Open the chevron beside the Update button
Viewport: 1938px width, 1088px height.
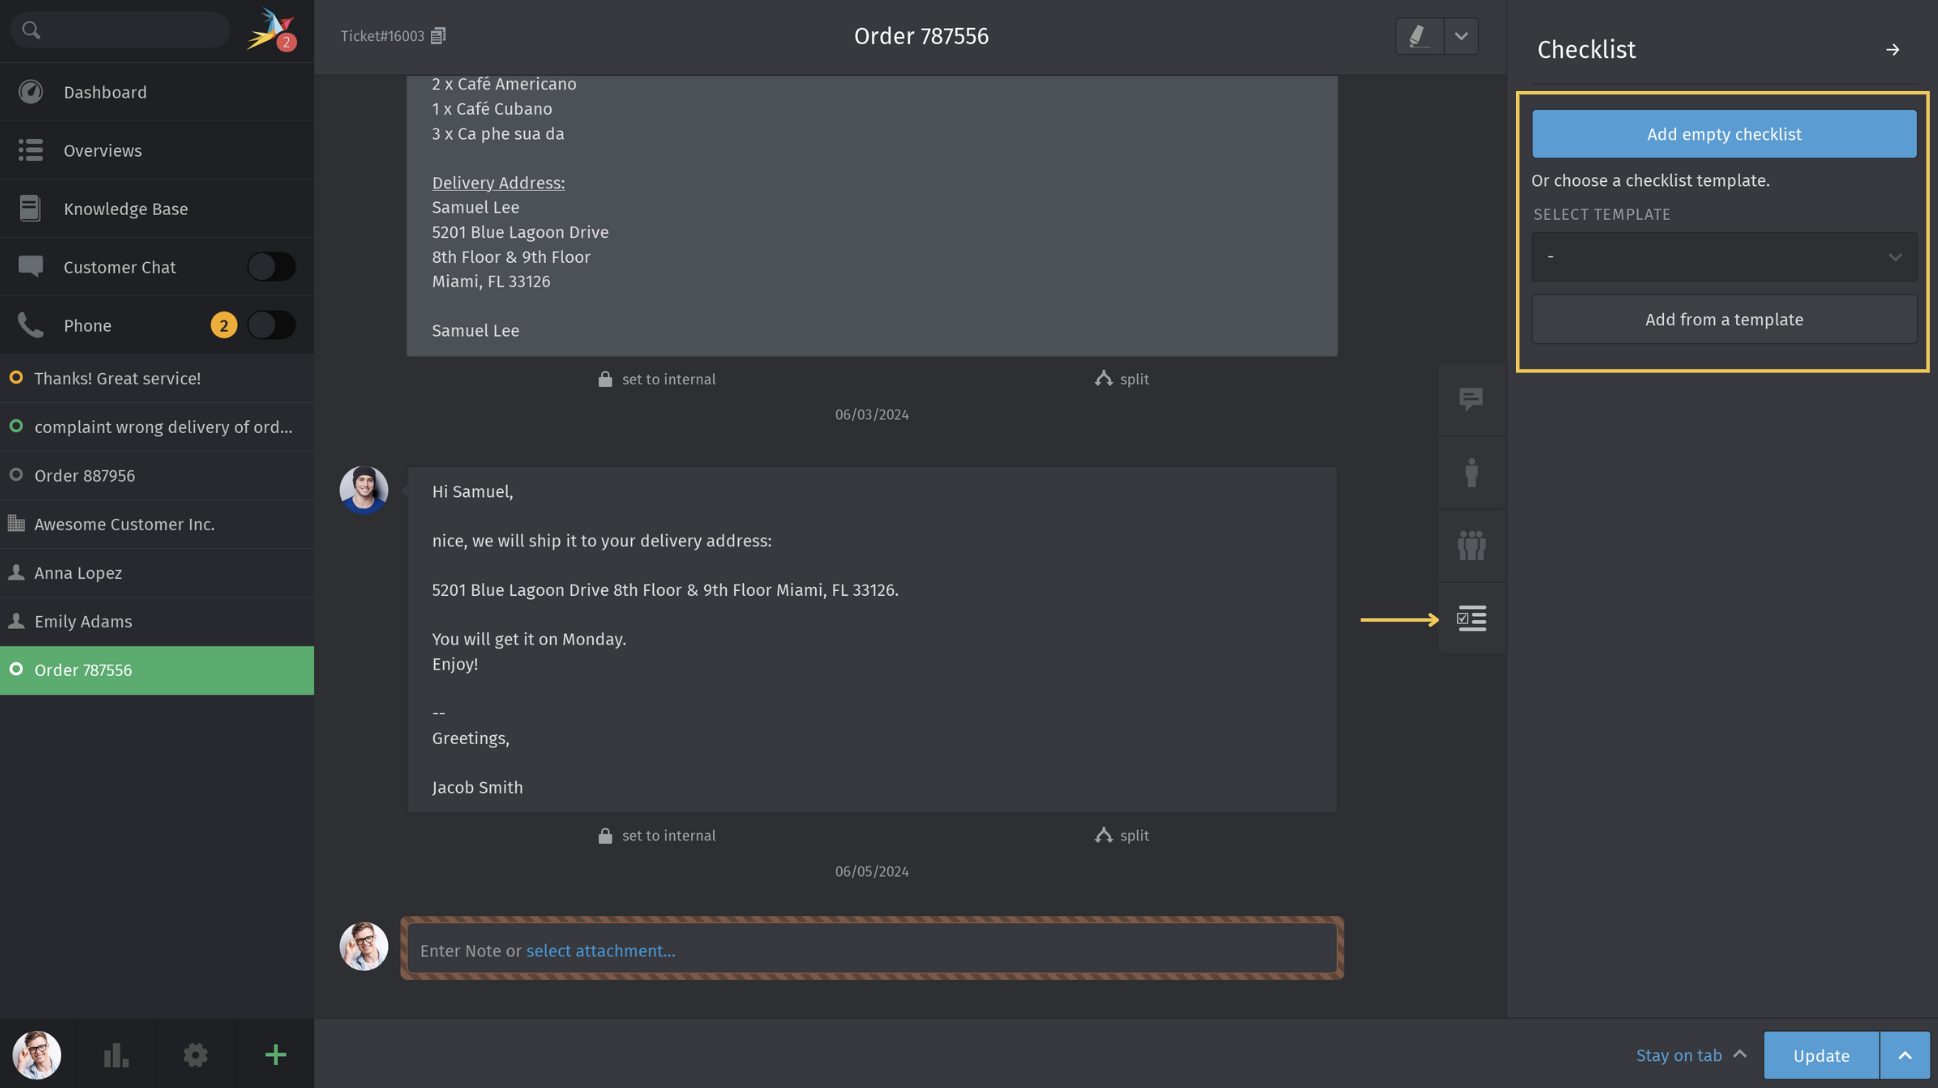coord(1904,1055)
